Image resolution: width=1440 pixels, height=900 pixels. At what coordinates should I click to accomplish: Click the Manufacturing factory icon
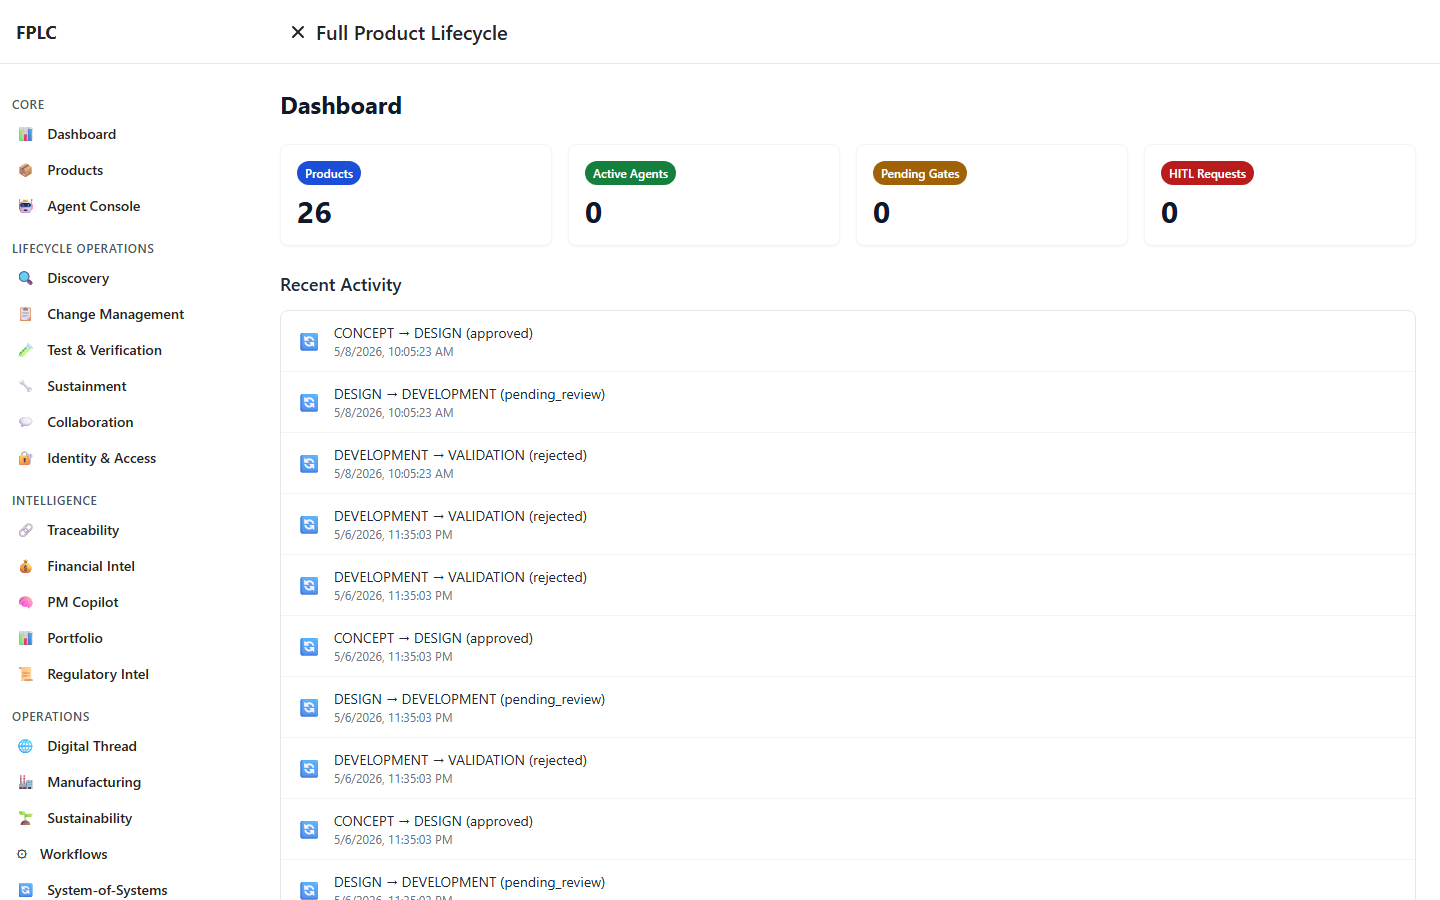click(26, 782)
